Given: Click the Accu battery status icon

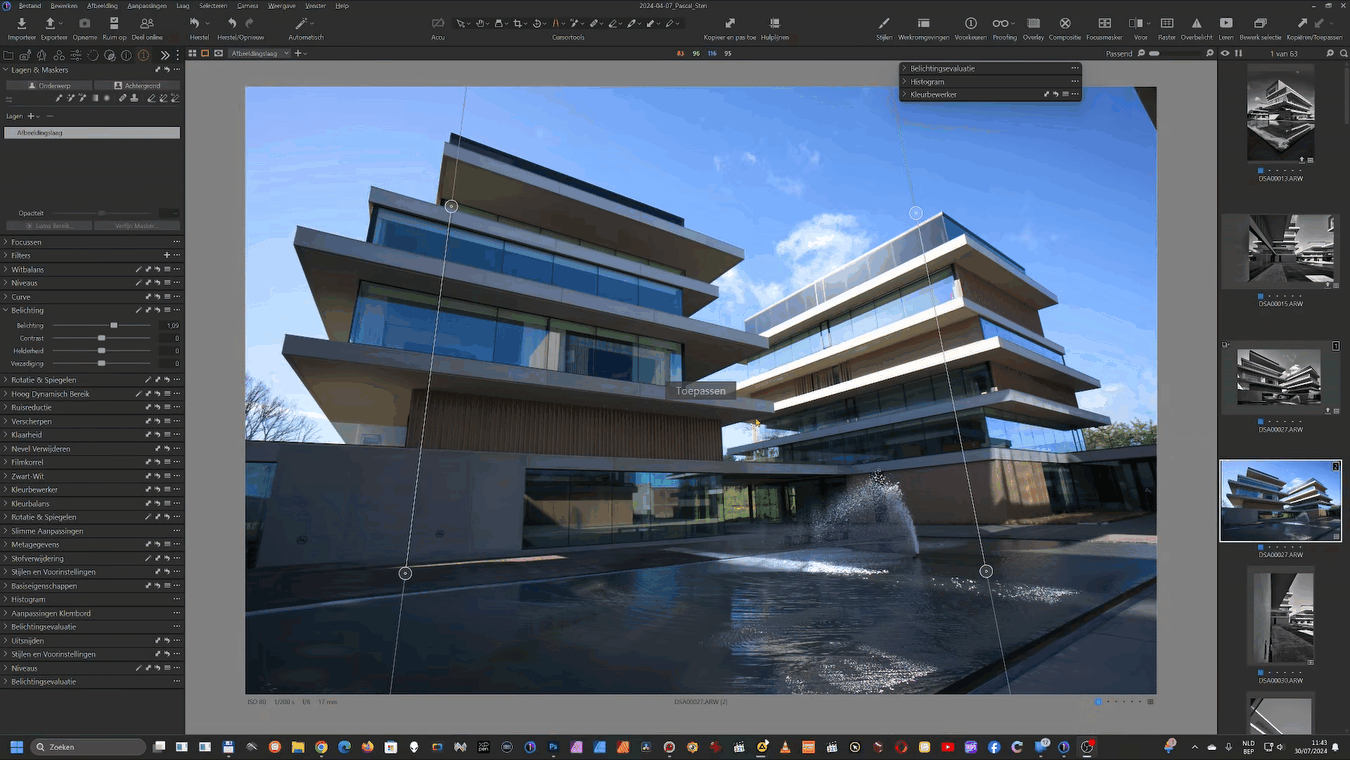Looking at the screenshot, I should [x=438, y=23].
